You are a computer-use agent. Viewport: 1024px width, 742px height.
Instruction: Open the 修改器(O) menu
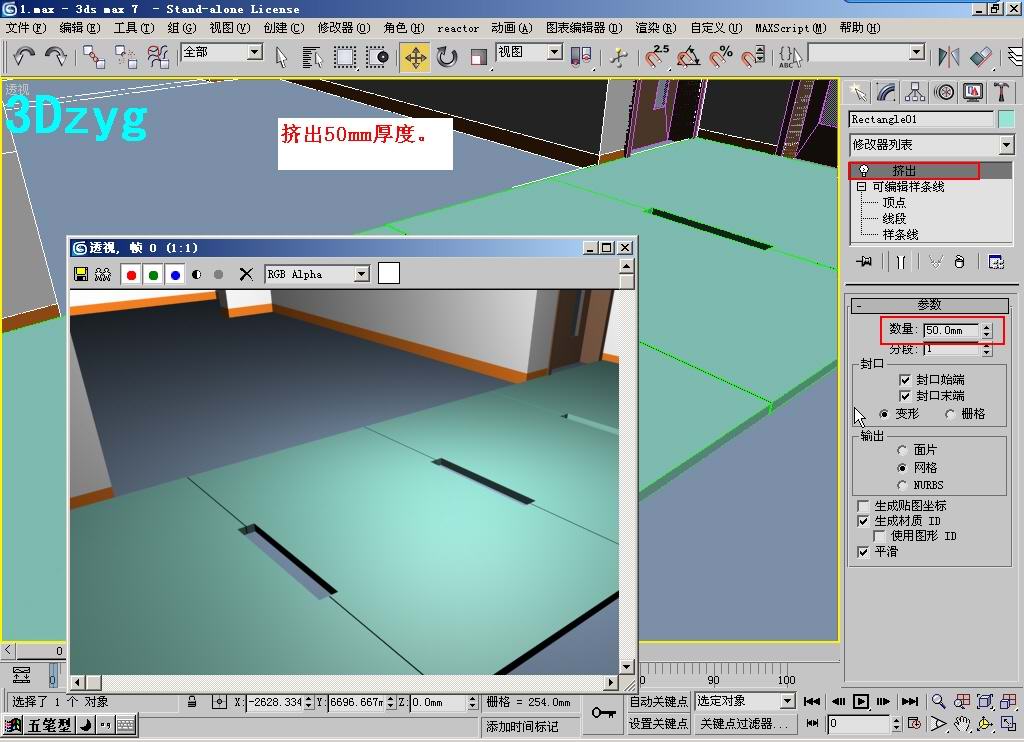tap(344, 27)
